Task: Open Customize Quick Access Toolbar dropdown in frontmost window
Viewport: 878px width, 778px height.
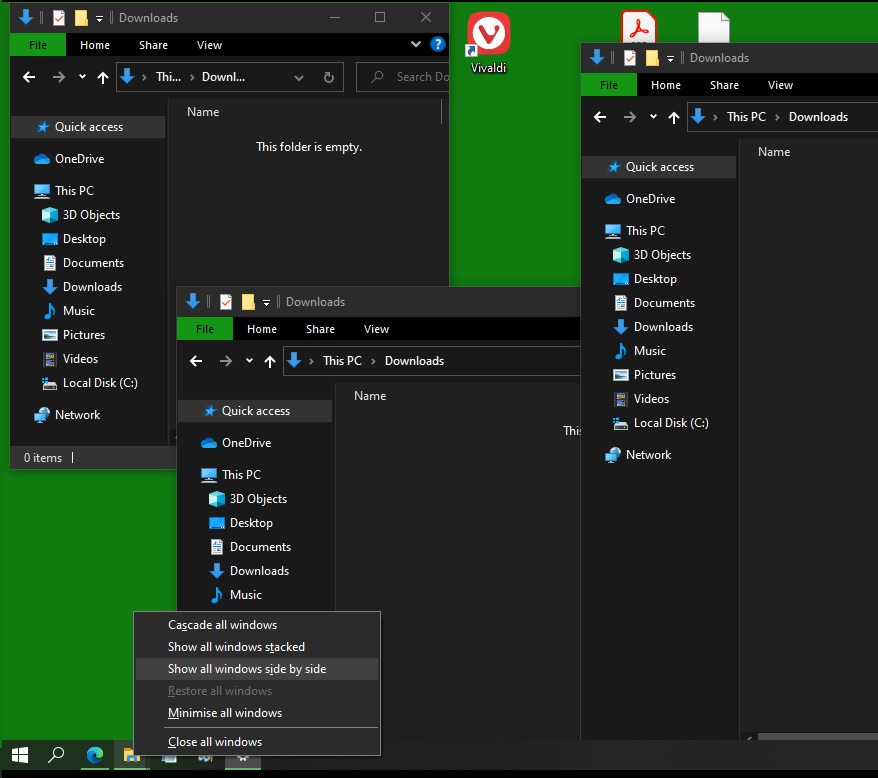Action: (x=670, y=58)
